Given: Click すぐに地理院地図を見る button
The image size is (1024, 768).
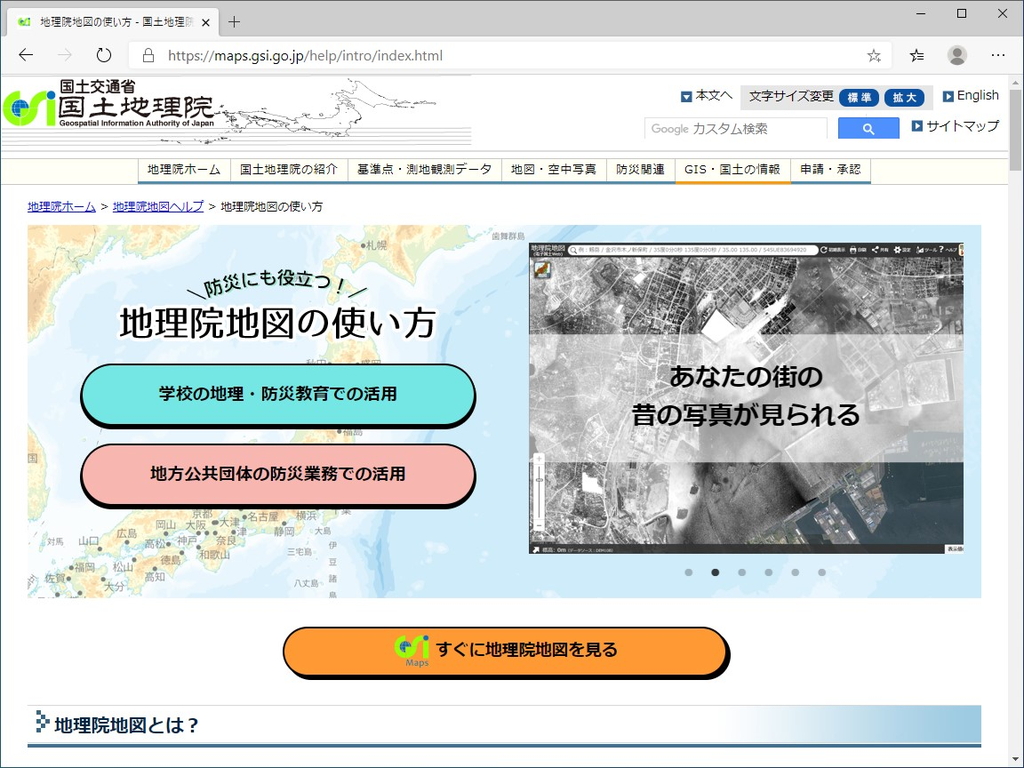Looking at the screenshot, I should click(507, 651).
